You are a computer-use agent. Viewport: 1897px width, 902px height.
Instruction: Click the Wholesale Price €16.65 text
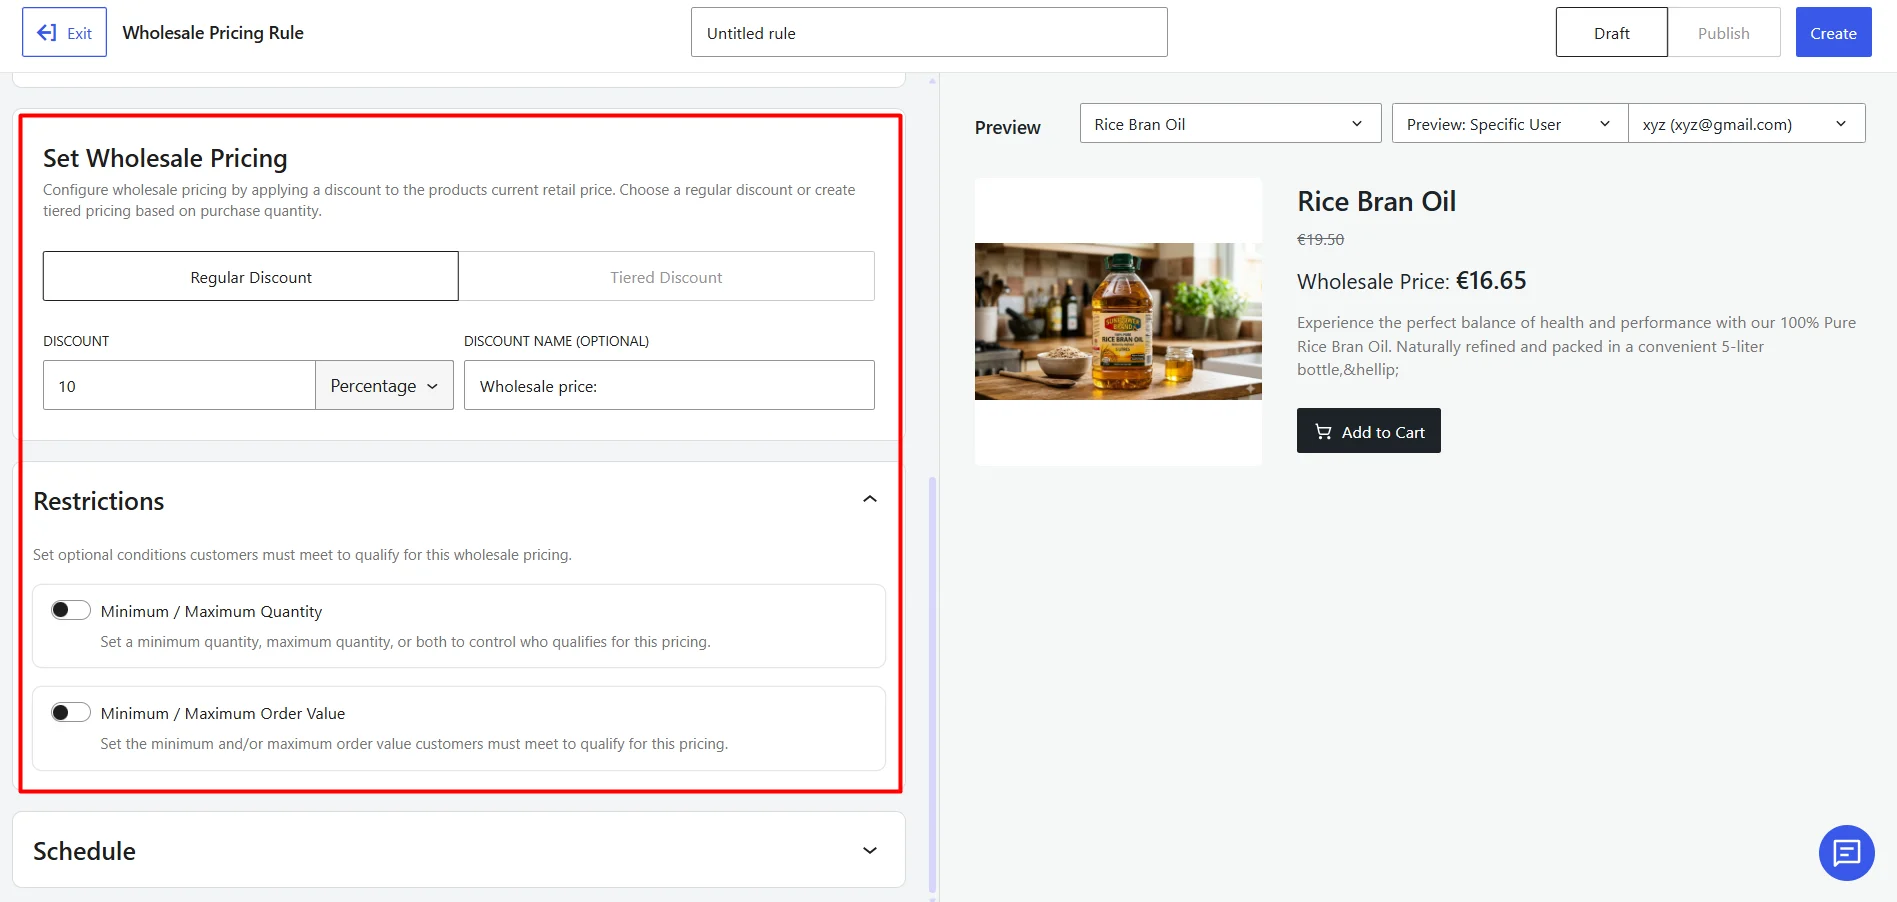[1411, 281]
